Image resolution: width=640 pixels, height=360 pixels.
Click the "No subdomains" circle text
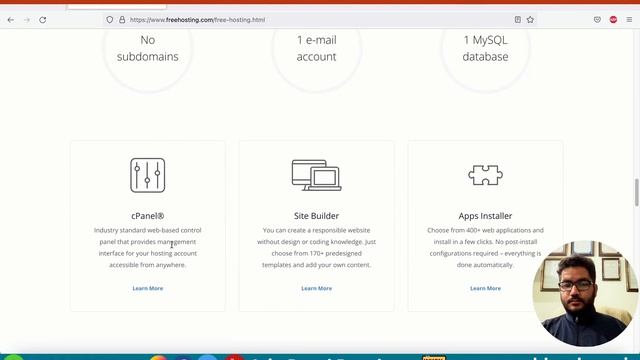pos(148,48)
